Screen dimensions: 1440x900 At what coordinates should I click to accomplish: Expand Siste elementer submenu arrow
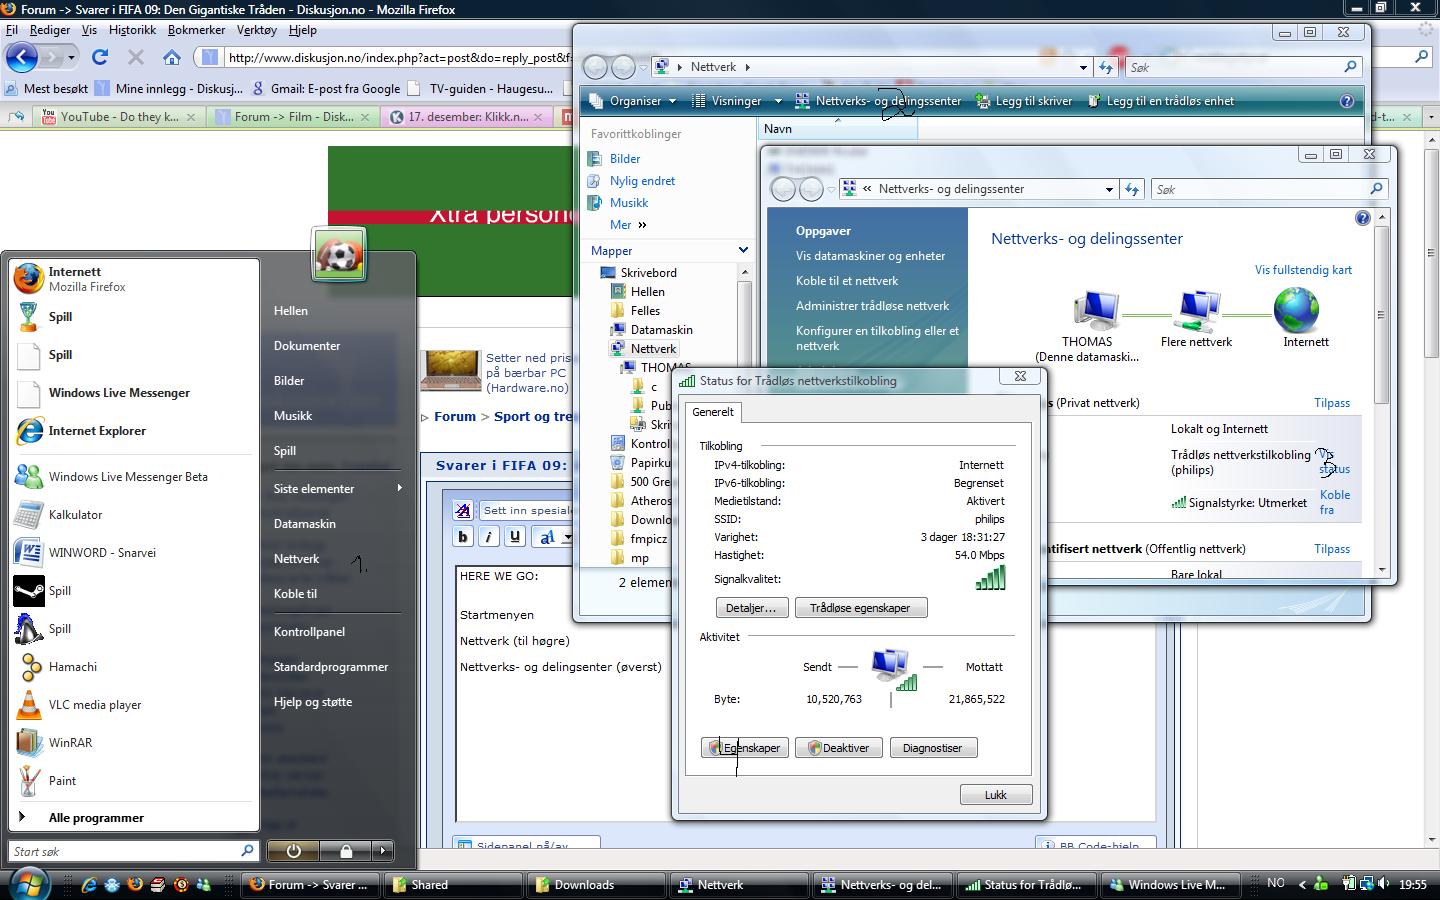click(x=399, y=488)
